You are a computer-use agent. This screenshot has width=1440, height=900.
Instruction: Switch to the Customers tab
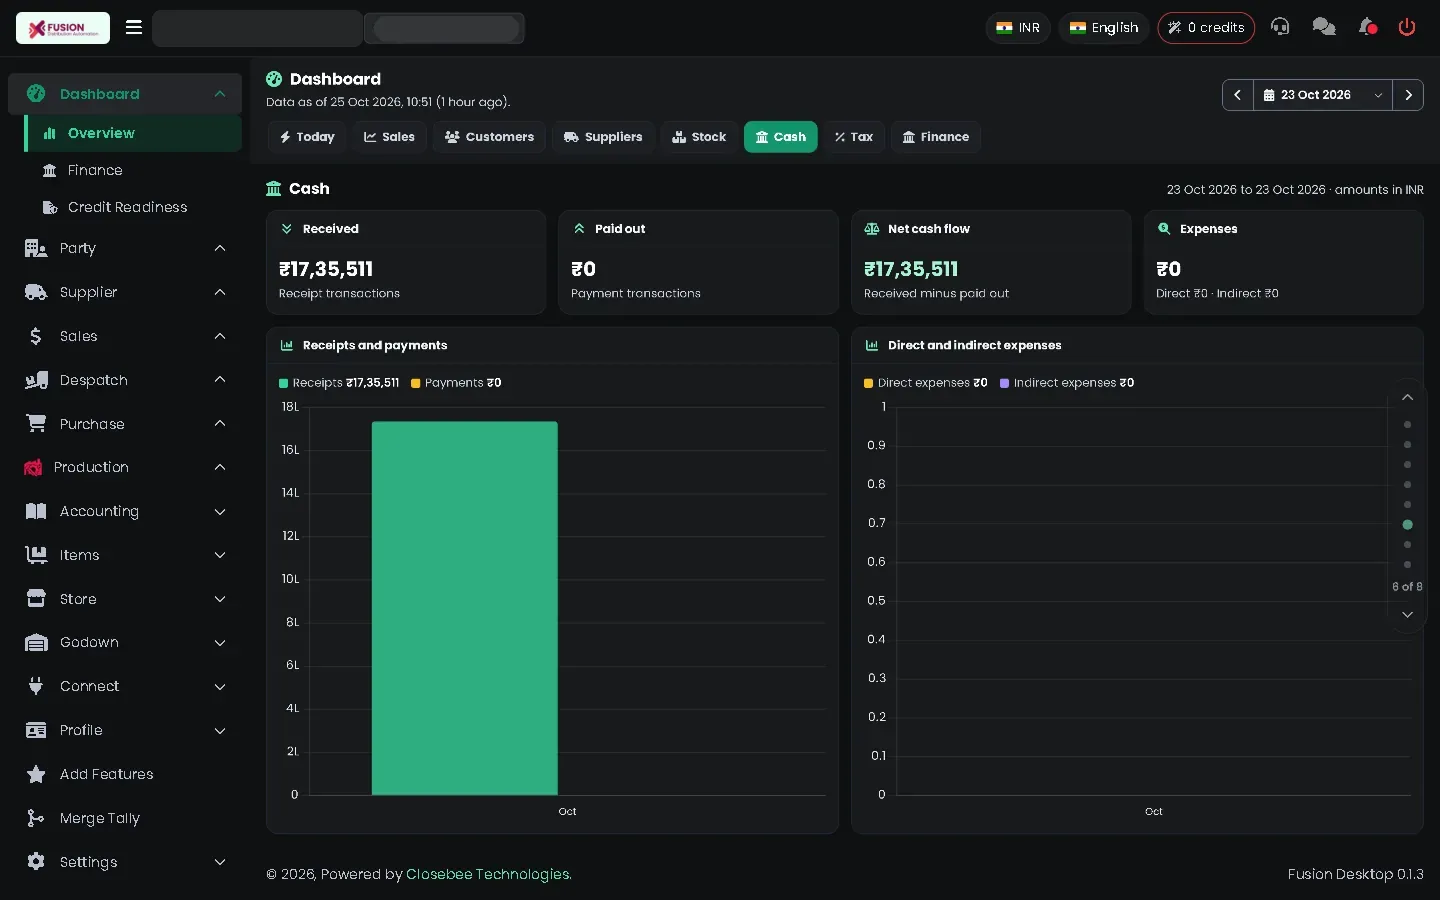coord(489,137)
